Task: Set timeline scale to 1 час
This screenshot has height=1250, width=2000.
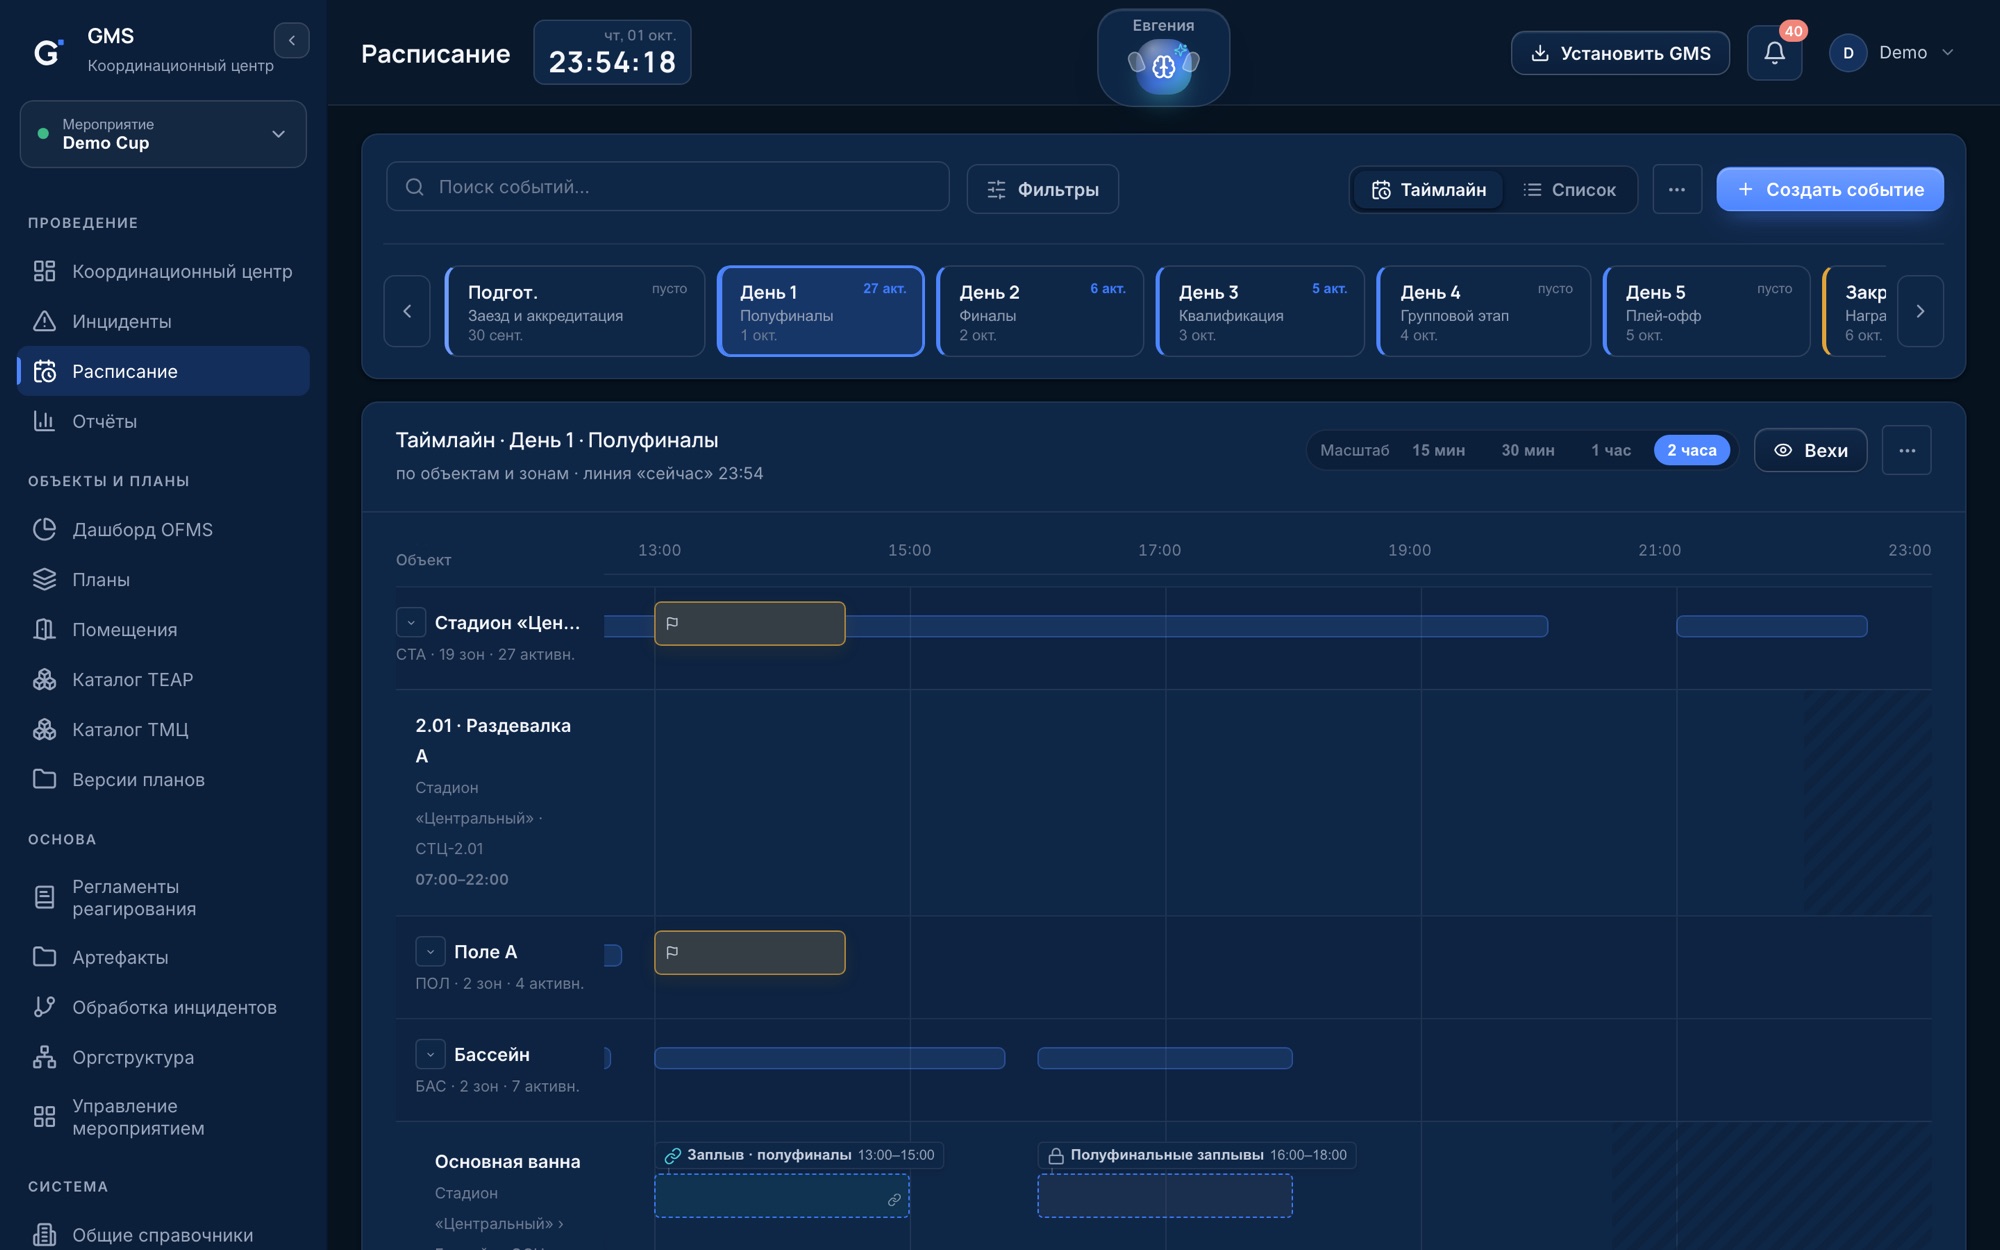Action: (x=1610, y=450)
